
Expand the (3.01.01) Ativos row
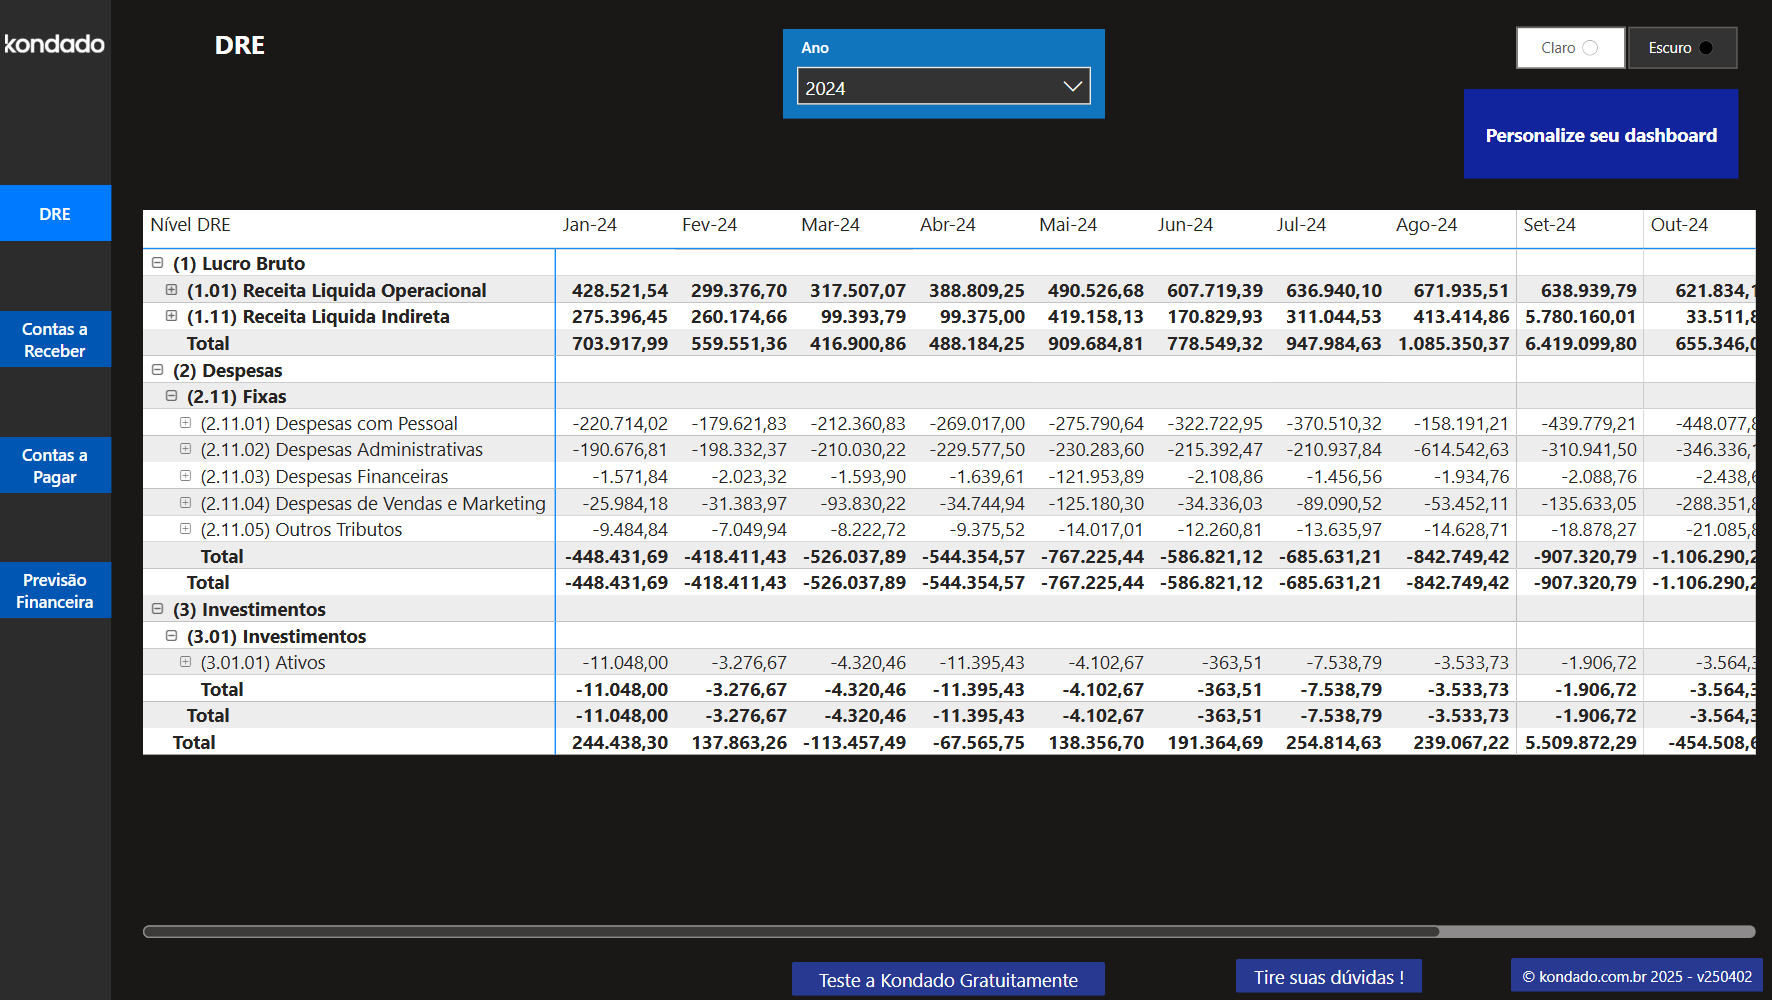[185, 661]
